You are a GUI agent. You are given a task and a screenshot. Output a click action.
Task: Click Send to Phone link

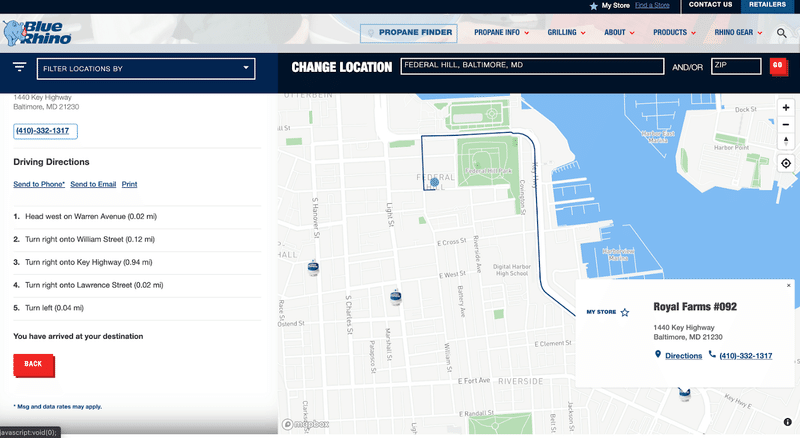pyautogui.click(x=39, y=184)
